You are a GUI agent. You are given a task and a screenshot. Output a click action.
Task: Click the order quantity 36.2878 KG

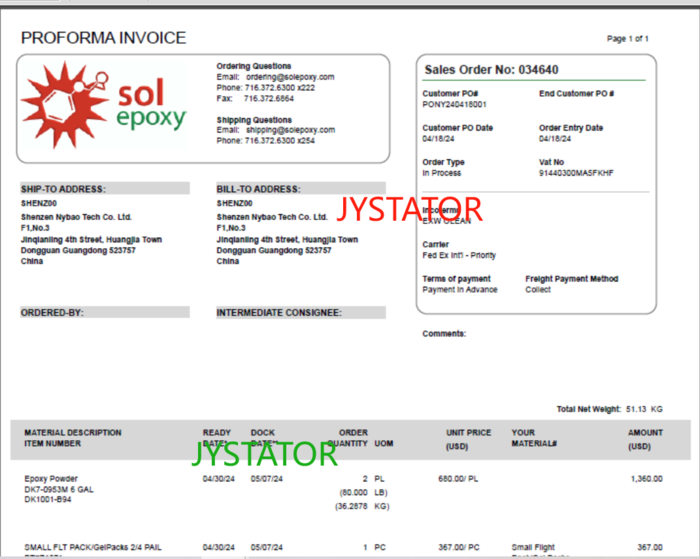pos(362,506)
